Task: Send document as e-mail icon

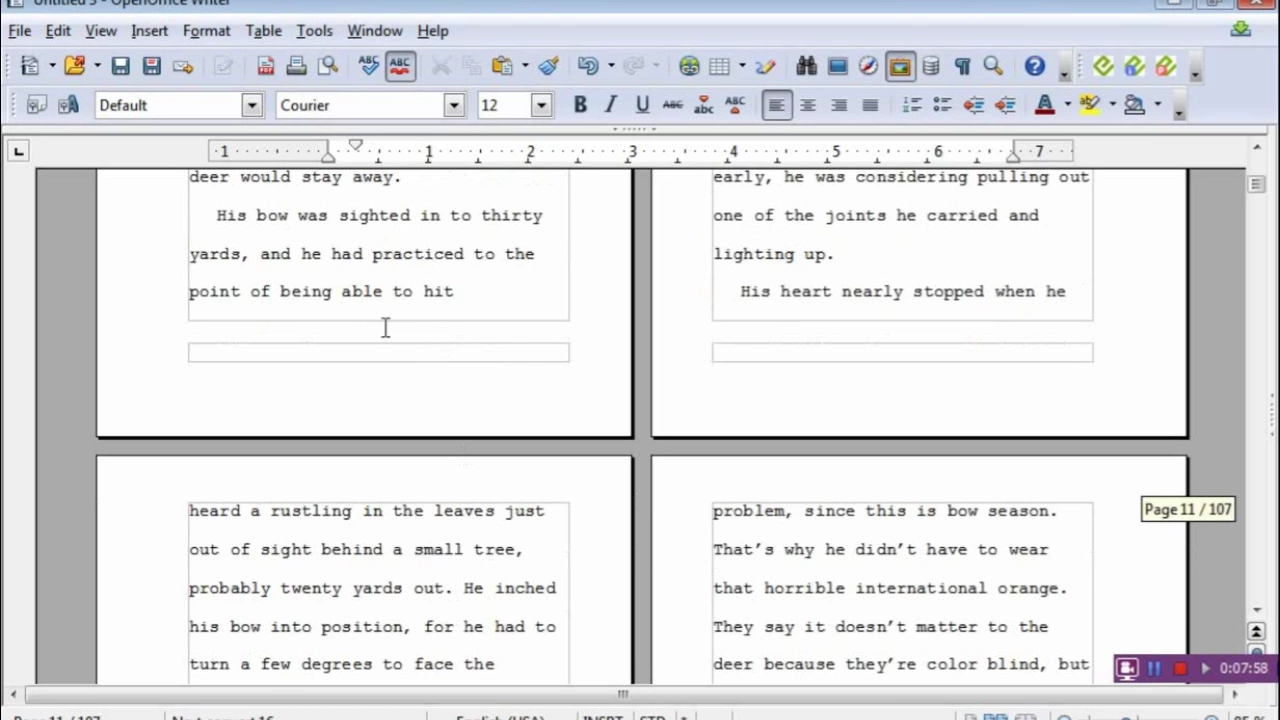Action: click(182, 66)
